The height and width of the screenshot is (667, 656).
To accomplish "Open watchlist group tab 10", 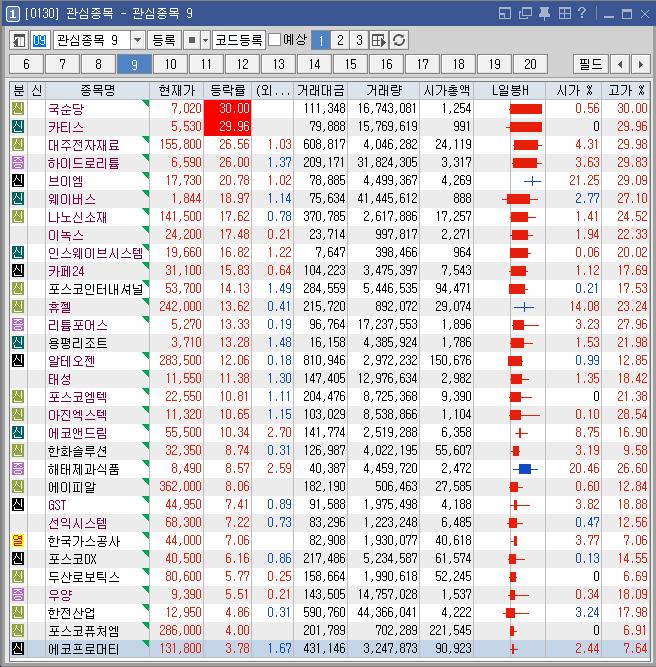I will tap(171, 64).
